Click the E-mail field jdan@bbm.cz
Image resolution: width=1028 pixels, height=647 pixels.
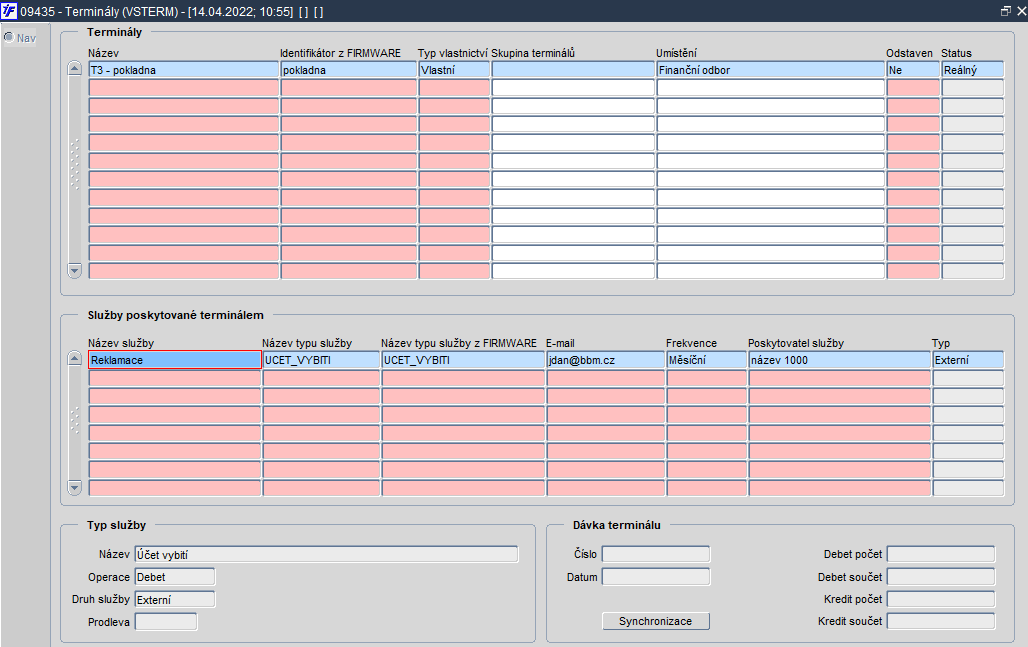point(605,360)
